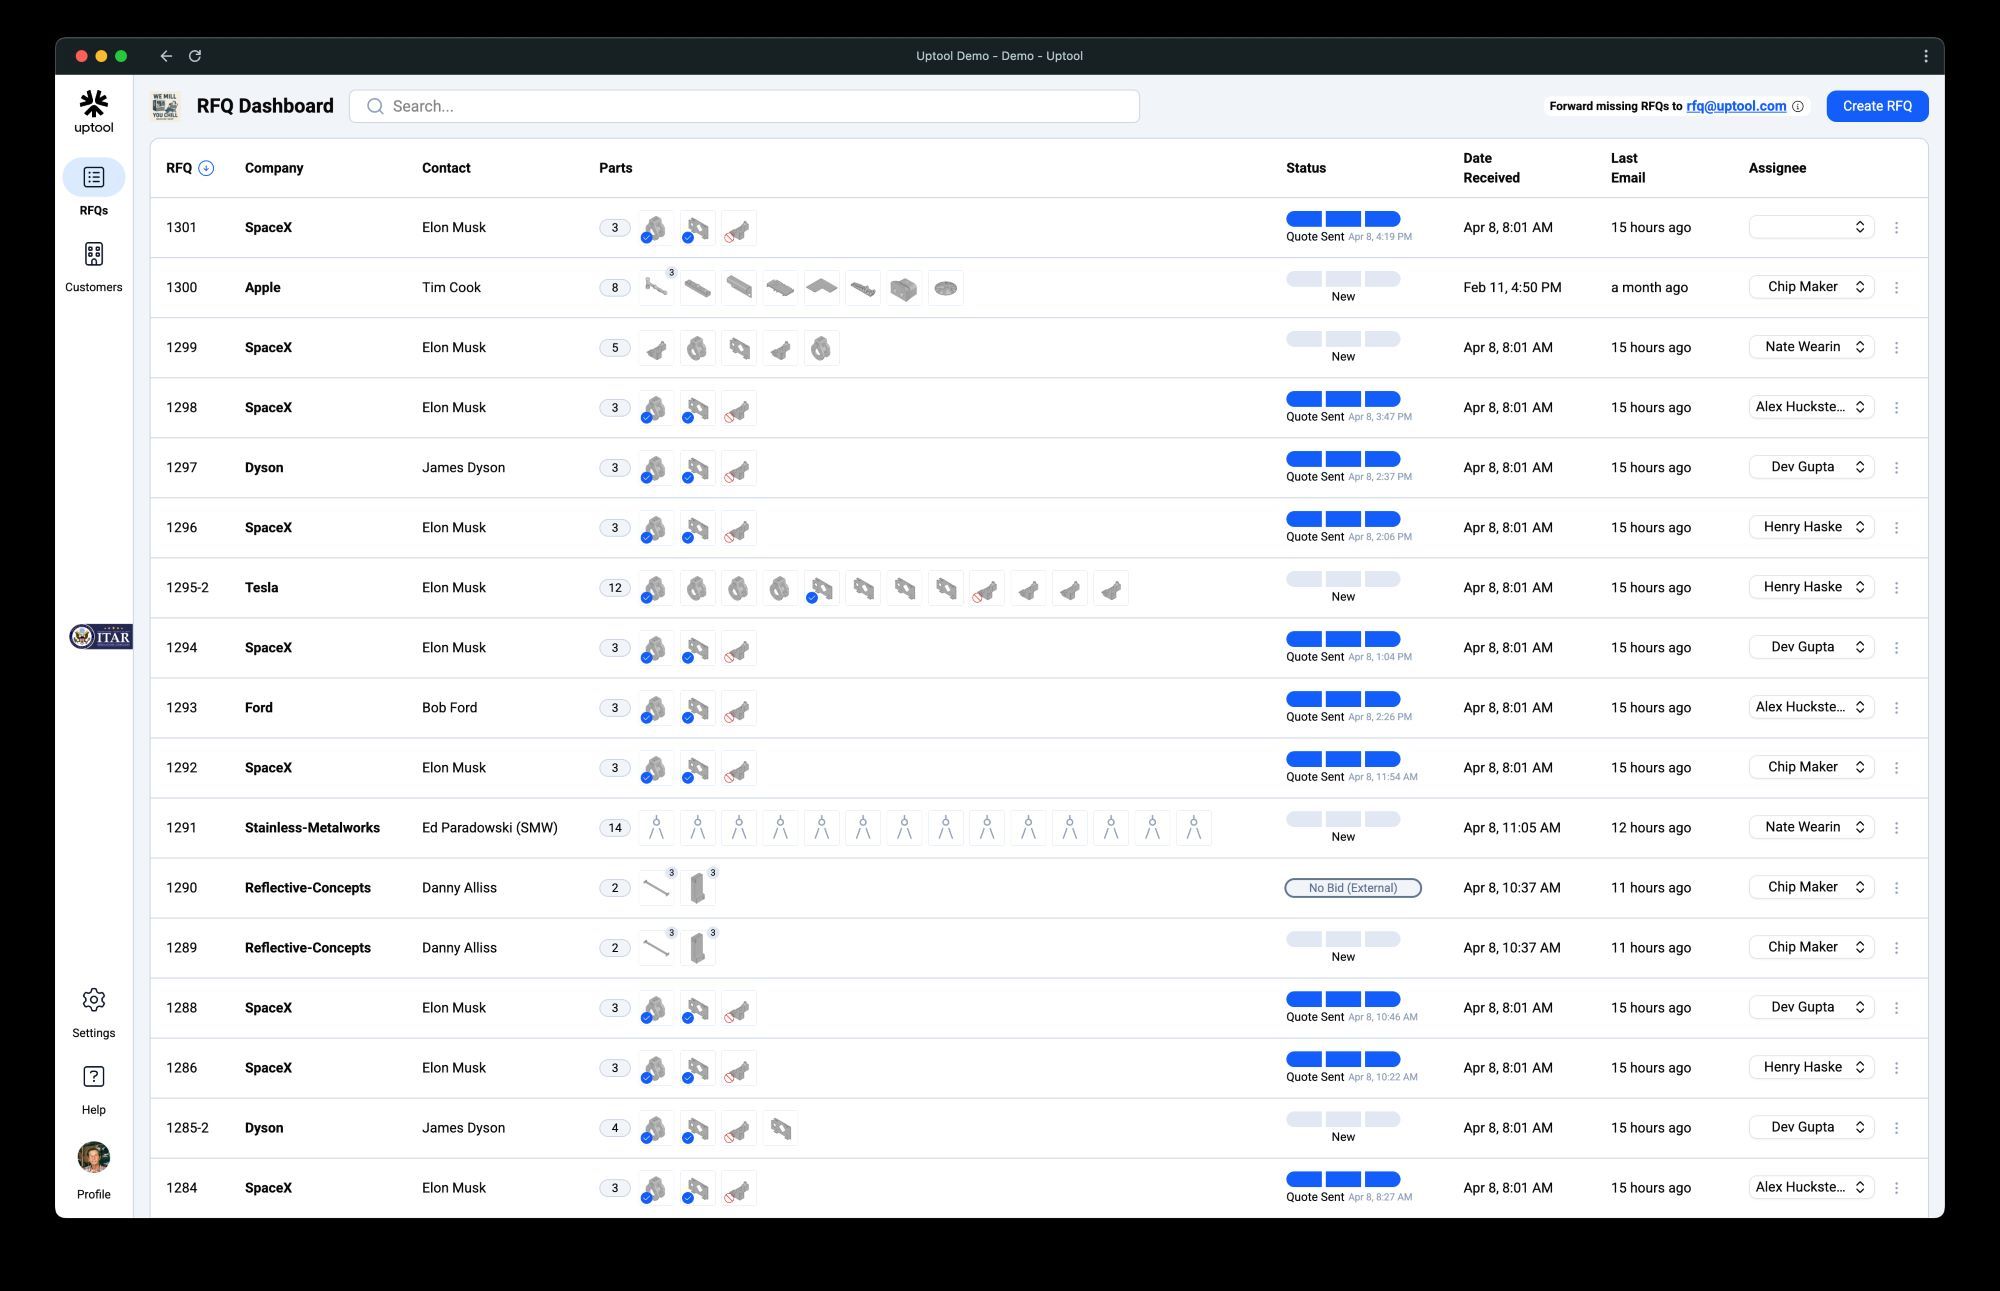2000x1291 pixels.
Task: Open the second part thumbnail of RFQ 1289
Action: pyautogui.click(x=698, y=948)
